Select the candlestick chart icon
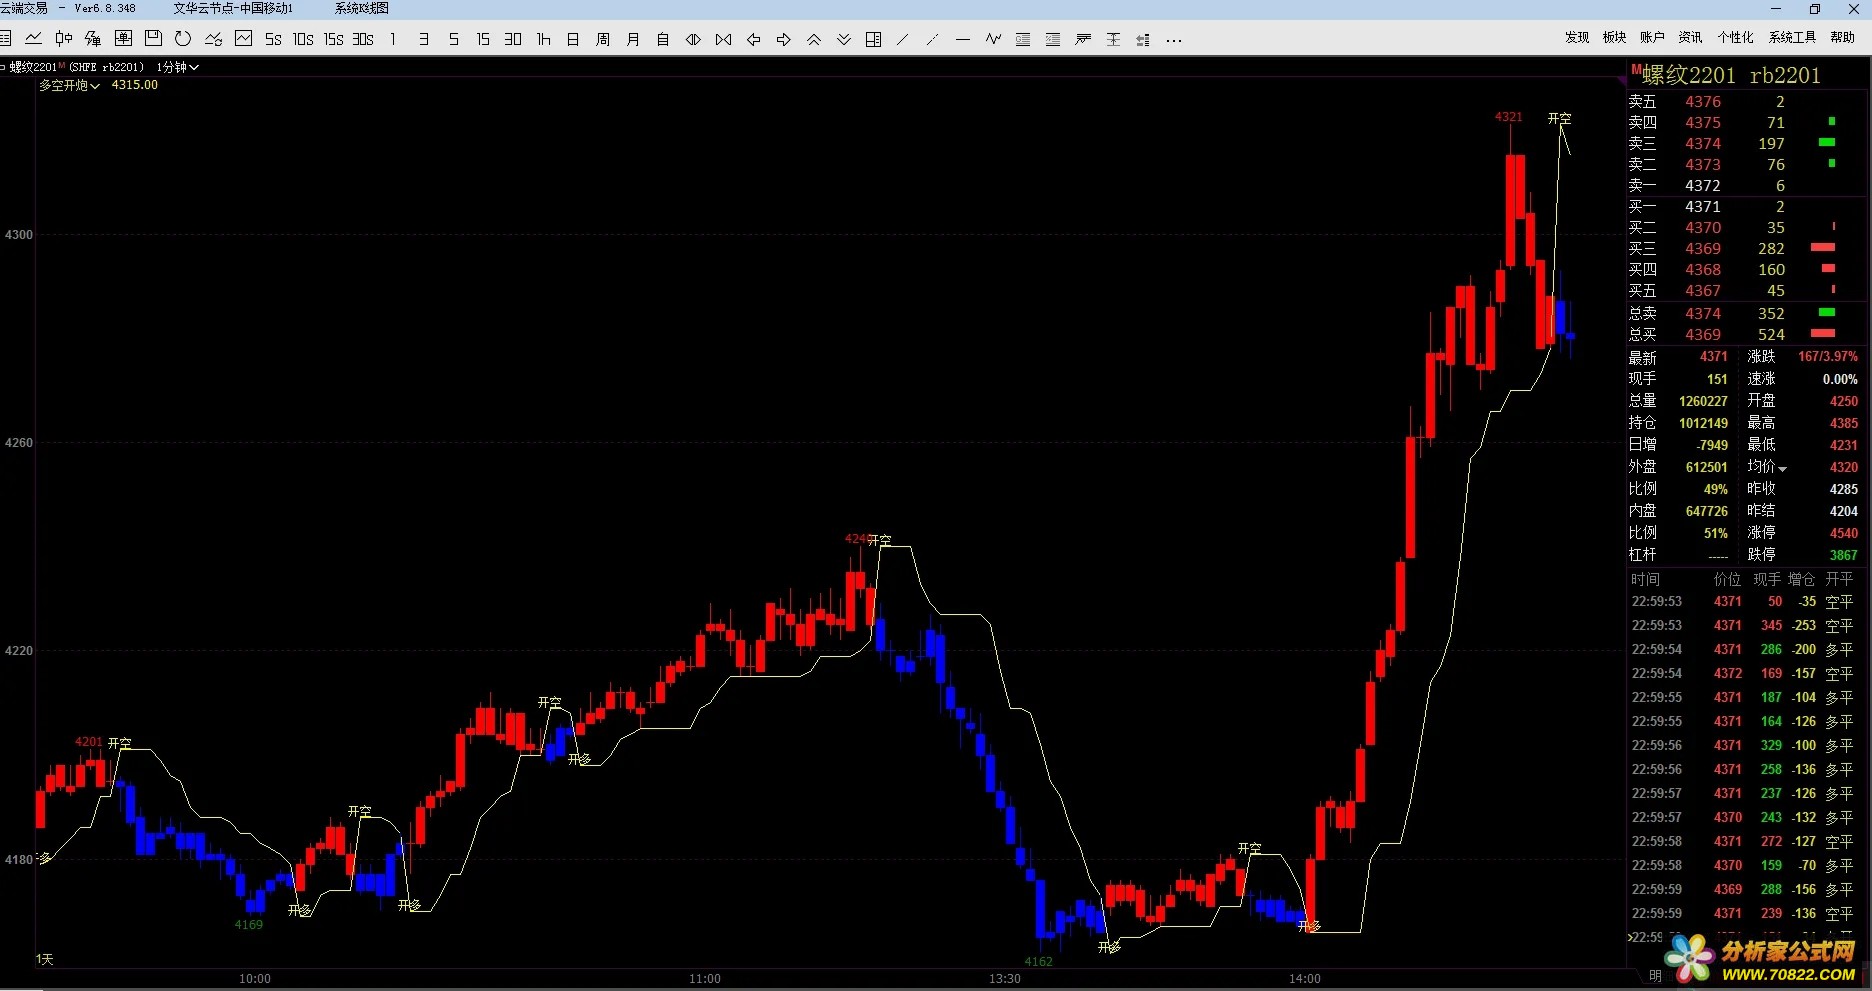 pyautogui.click(x=63, y=39)
